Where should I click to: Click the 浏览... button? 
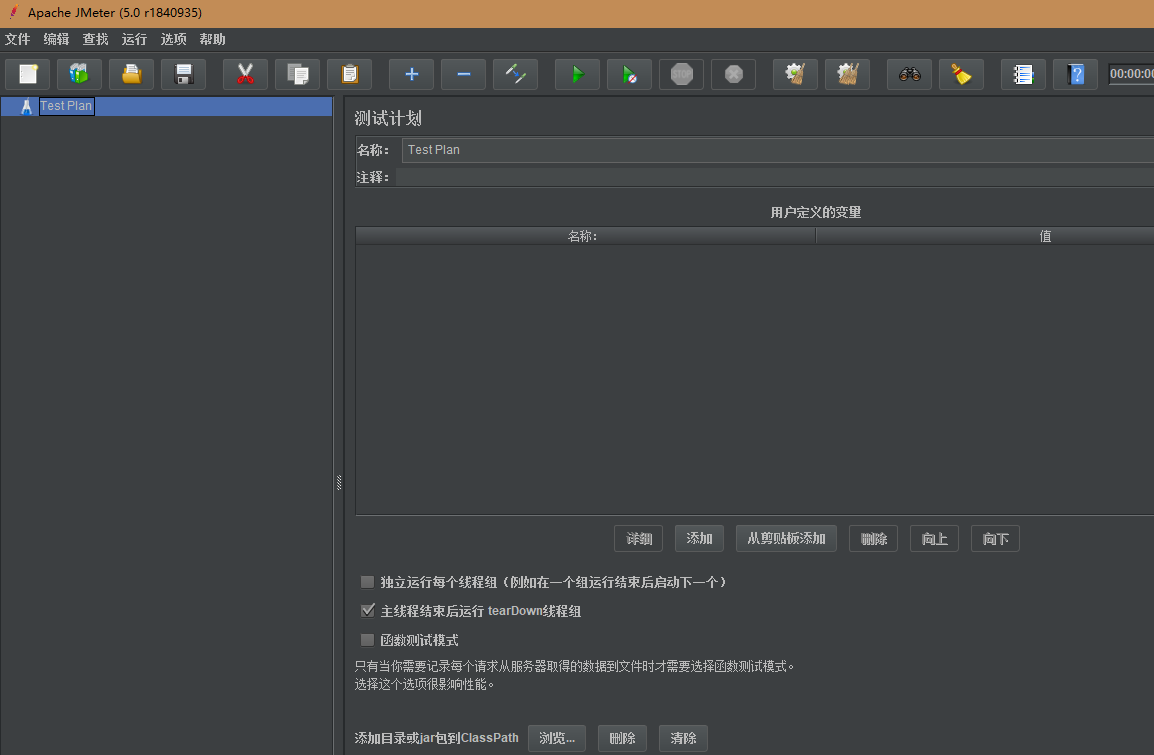tap(557, 738)
